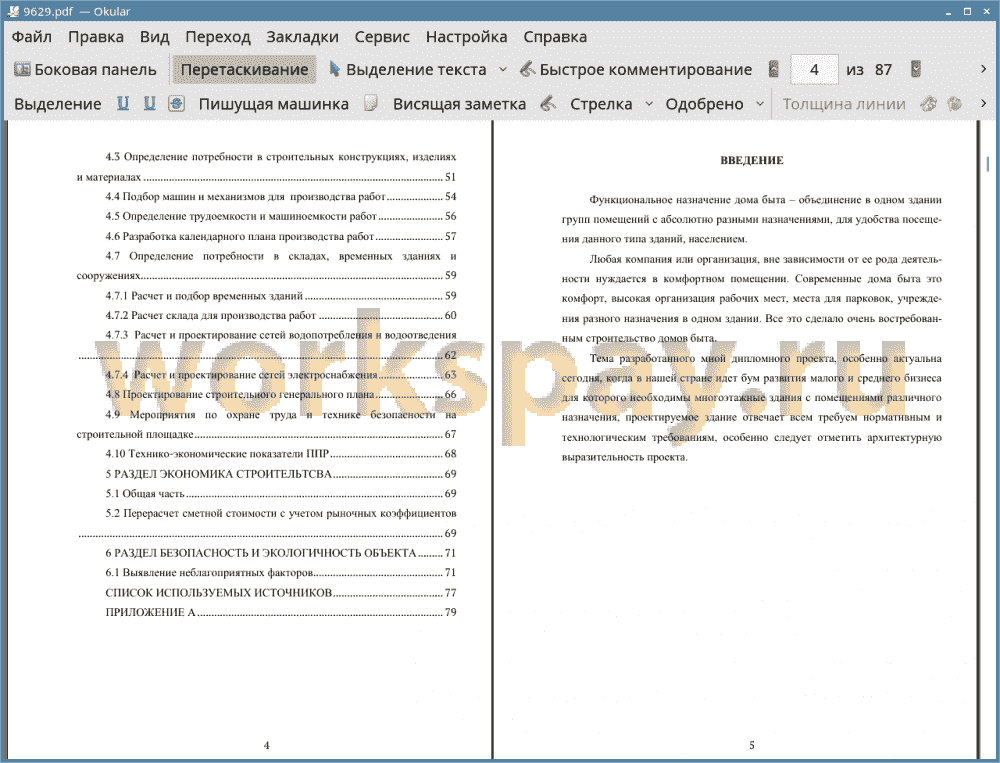Click contents line '4.7.1 Расчет и подбор временных зданий'
Viewport: 1000px width, 763px height.
(x=281, y=295)
